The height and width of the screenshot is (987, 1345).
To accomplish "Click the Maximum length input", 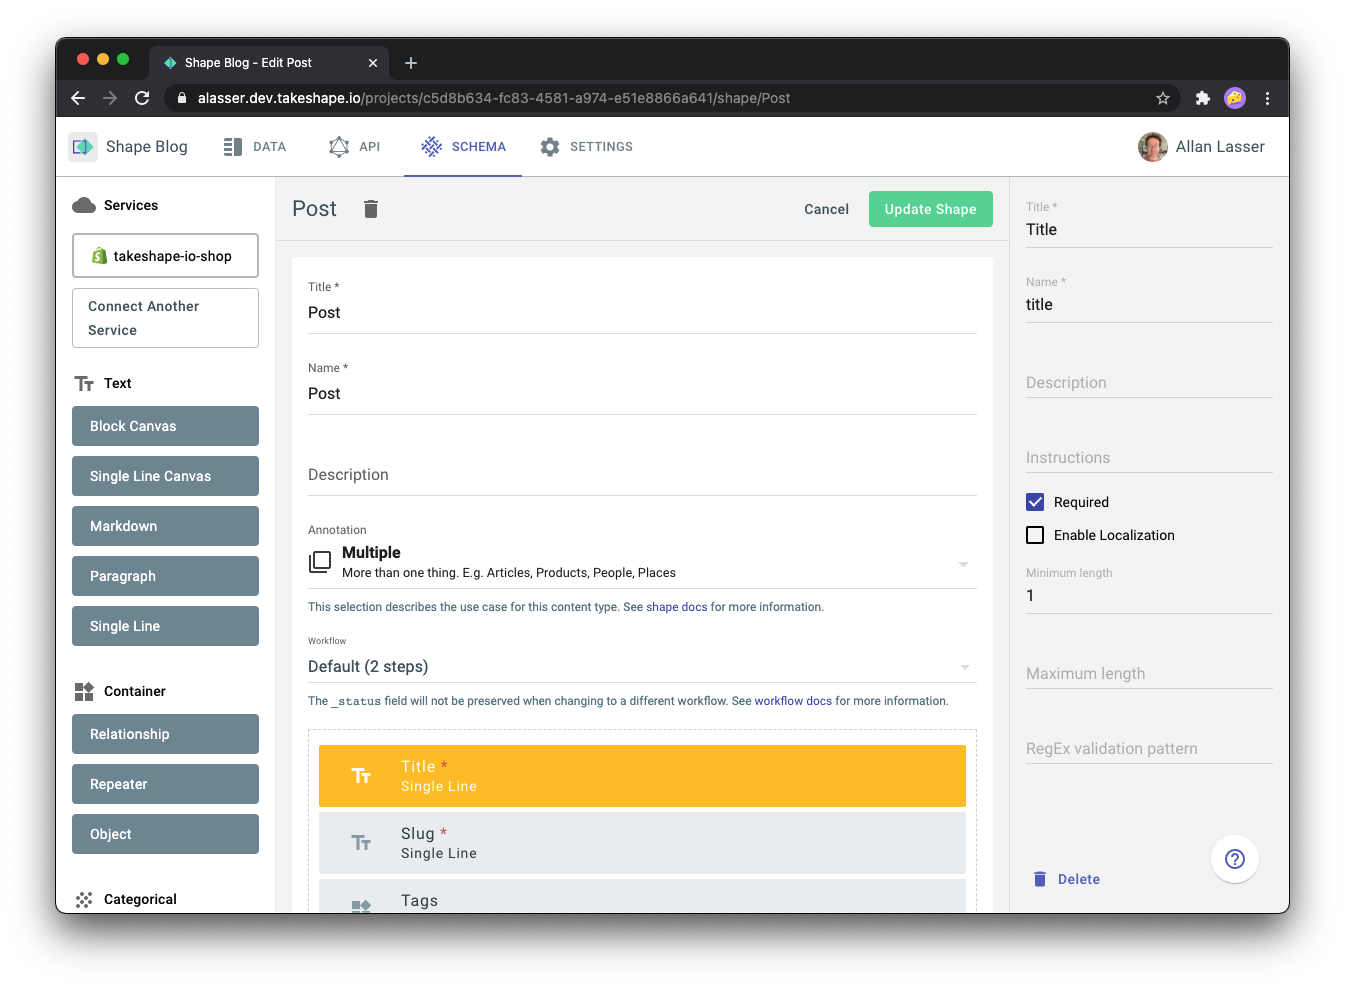I will point(1149,674).
